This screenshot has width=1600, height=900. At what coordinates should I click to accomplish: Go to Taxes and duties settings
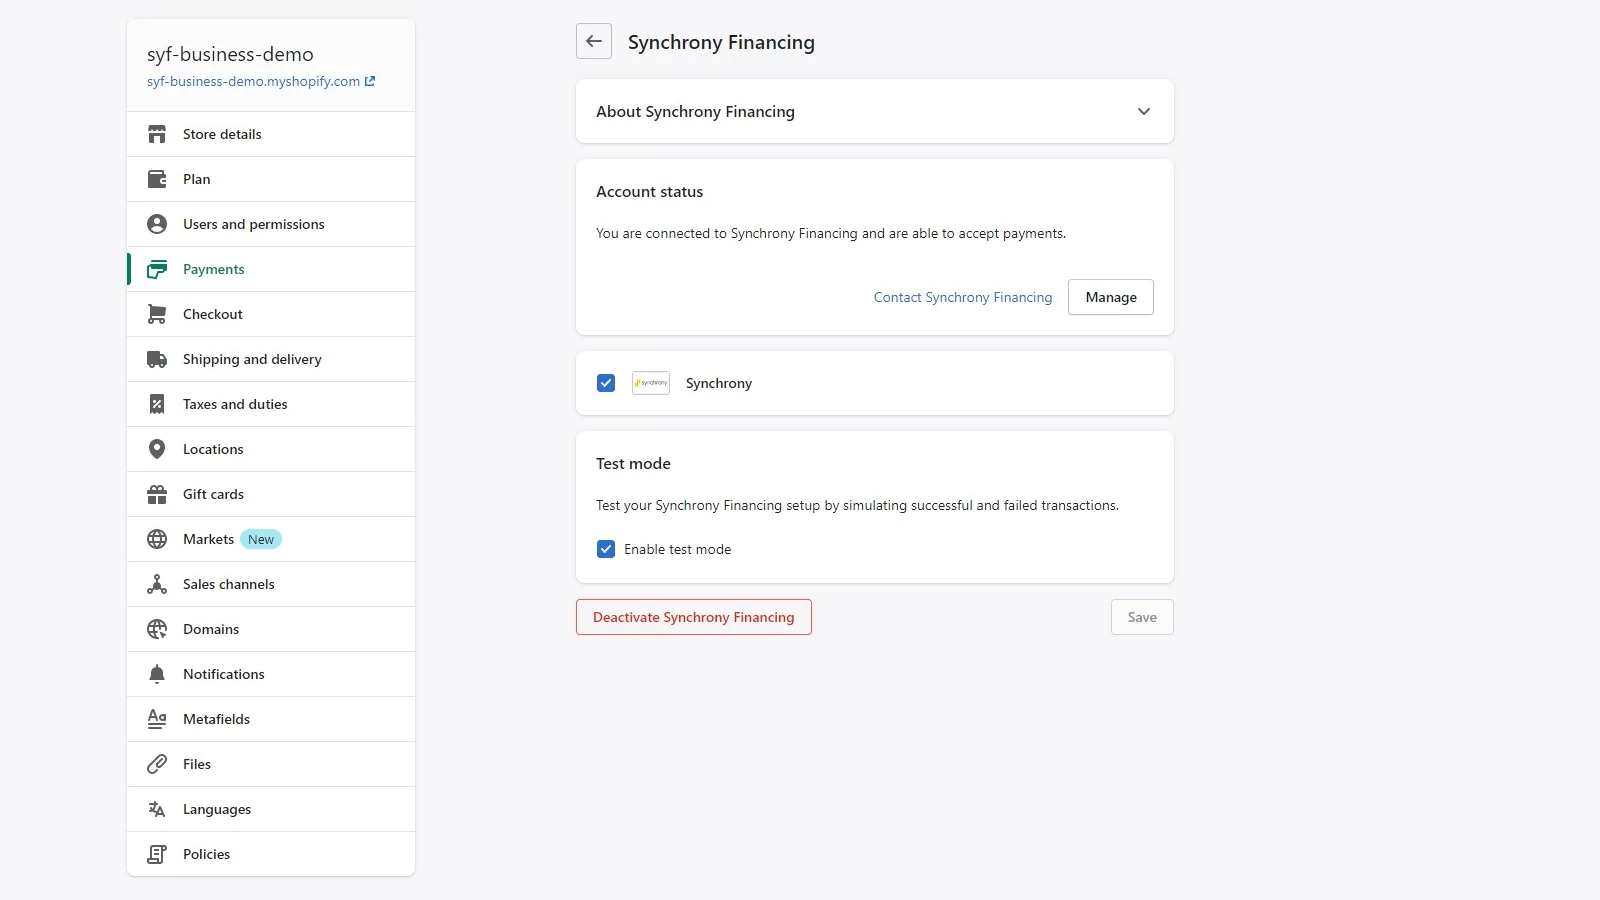235,404
